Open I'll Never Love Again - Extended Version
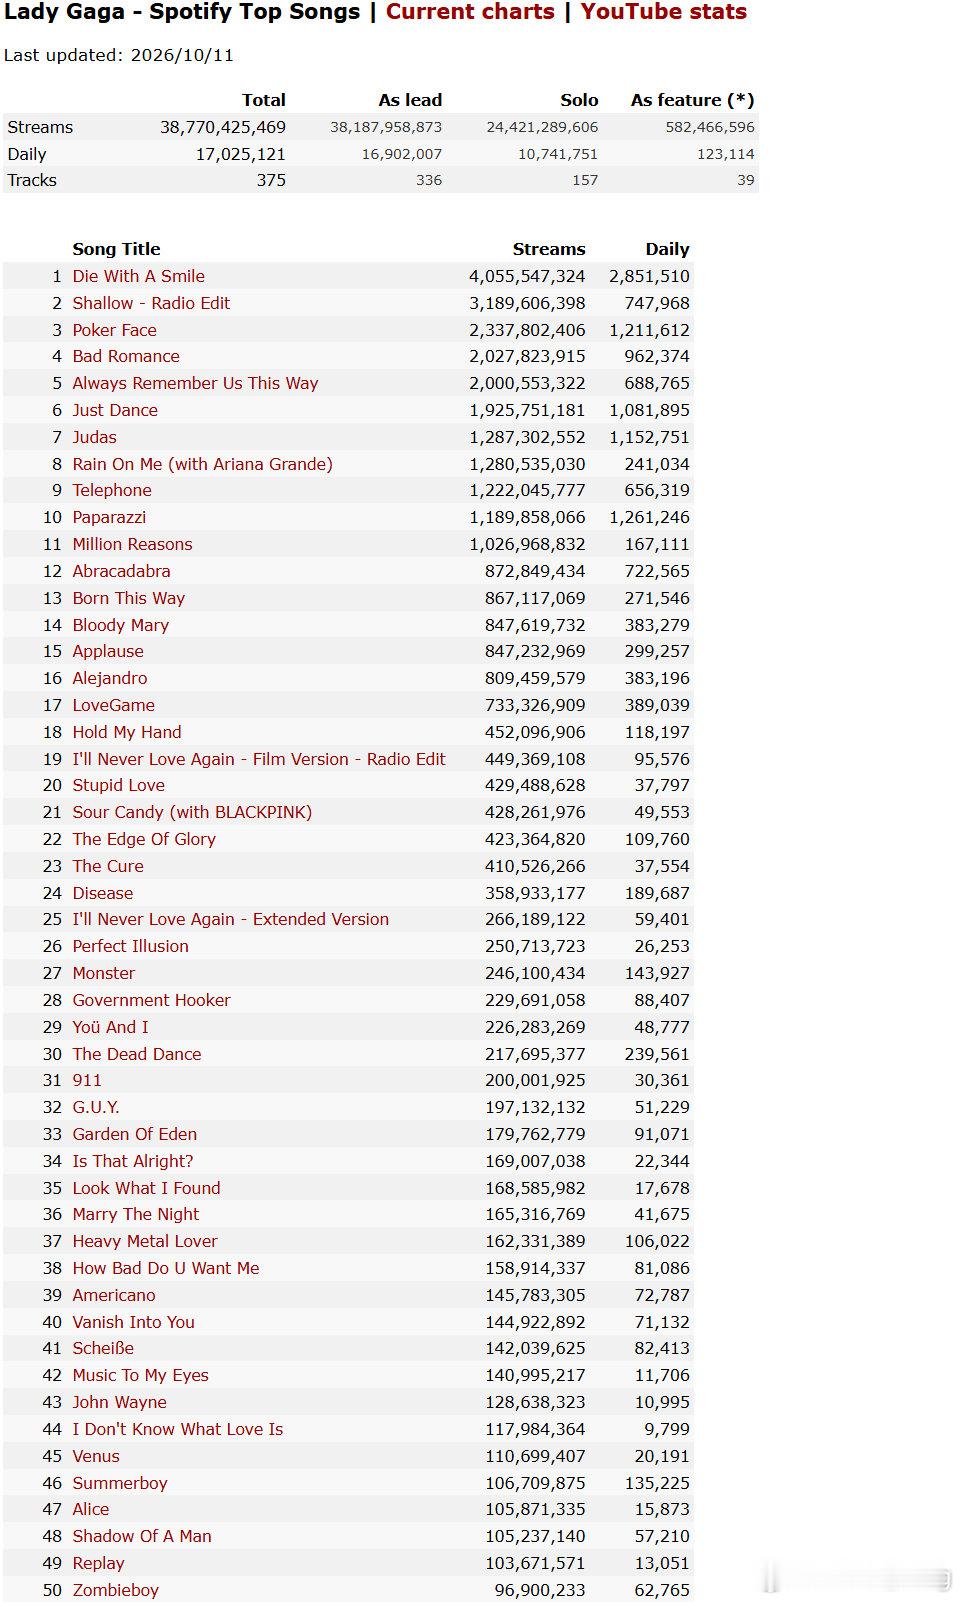The width and height of the screenshot is (960, 1602). [230, 919]
